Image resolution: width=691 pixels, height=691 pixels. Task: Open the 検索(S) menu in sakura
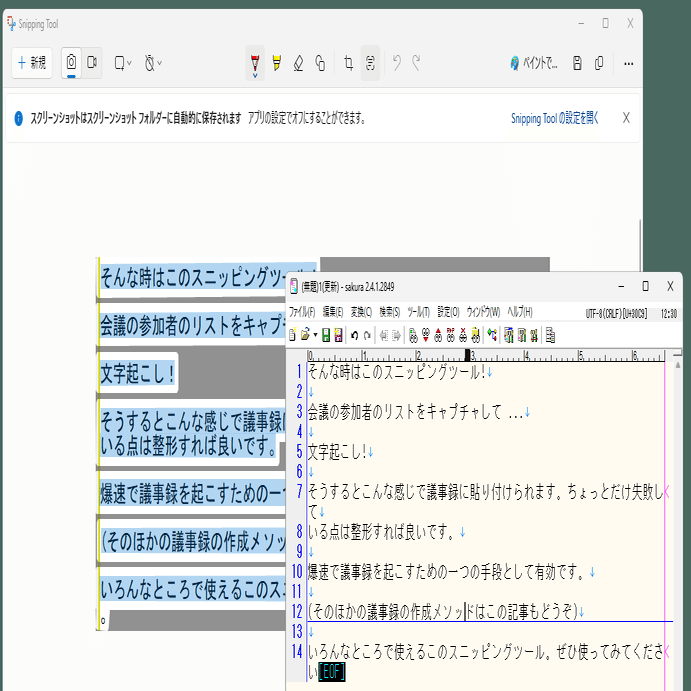click(x=390, y=312)
